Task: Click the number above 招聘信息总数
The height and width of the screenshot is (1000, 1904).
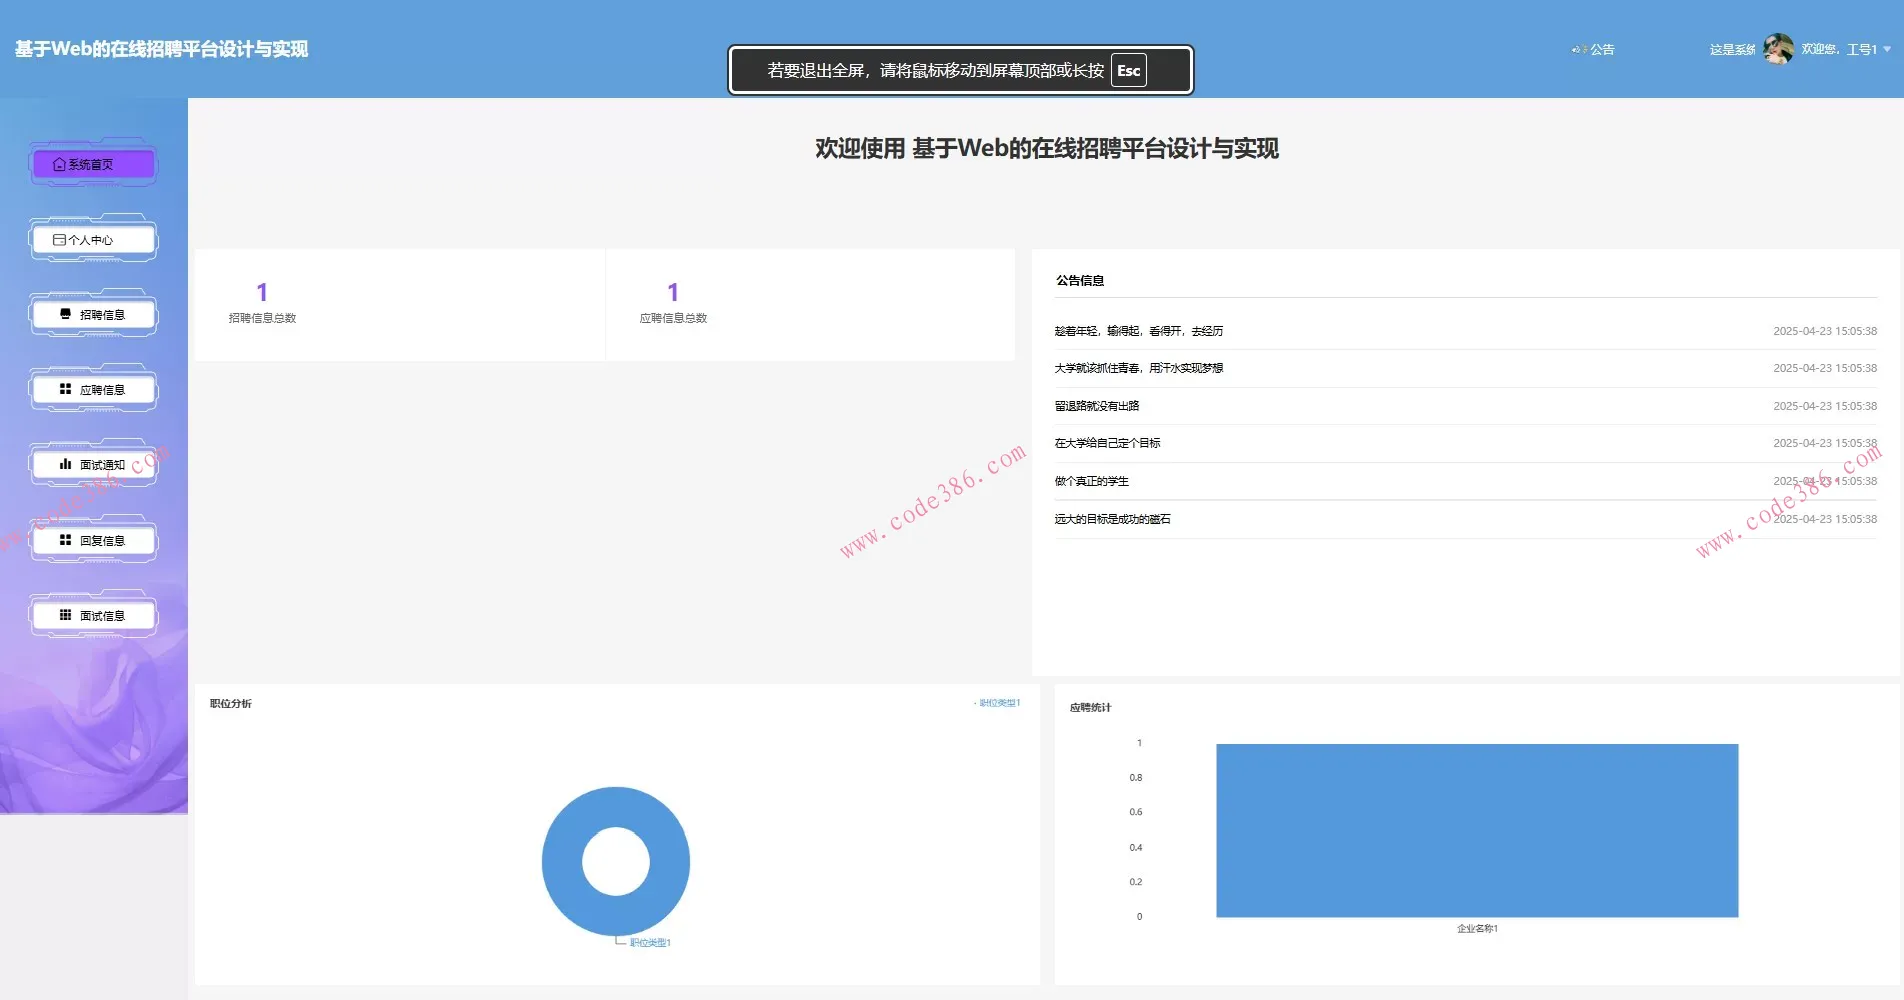Action: (x=262, y=292)
